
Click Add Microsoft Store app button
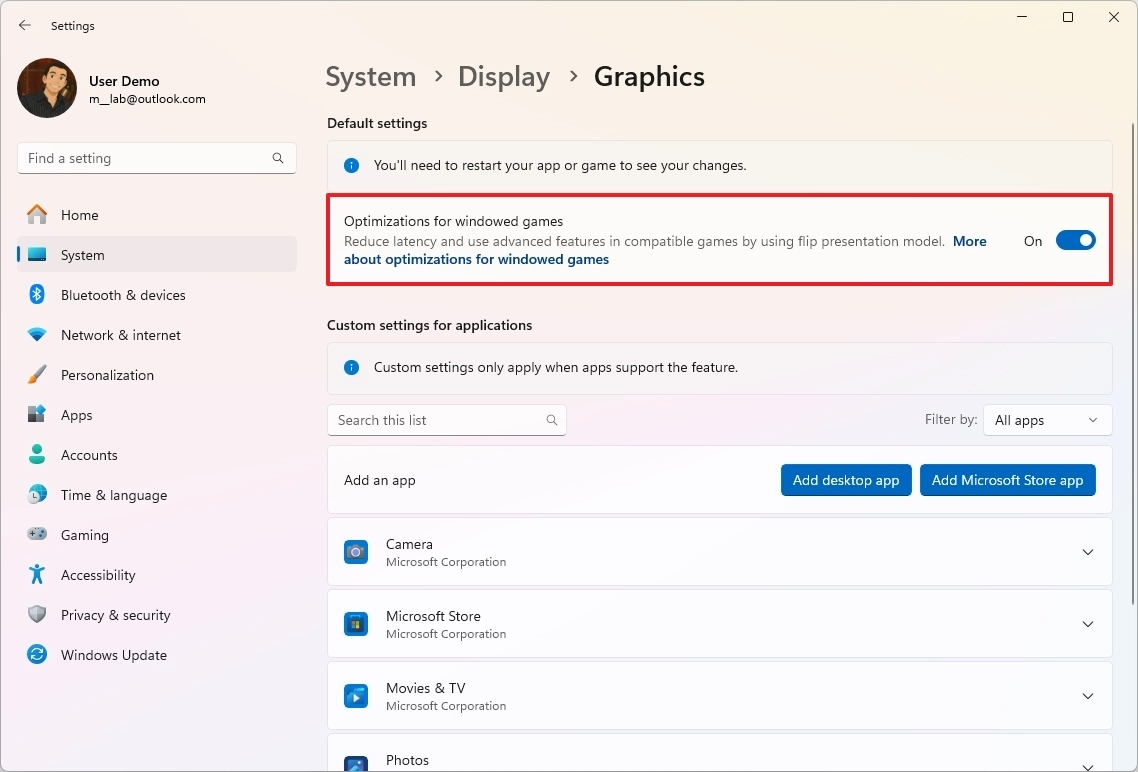[1007, 480]
